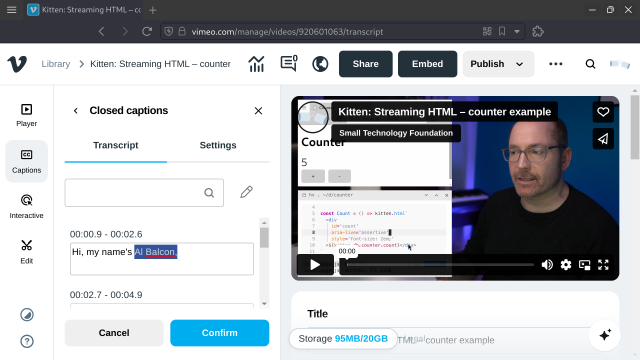
Task: Expand the address bar dropdown arrow
Action: [x=517, y=31]
